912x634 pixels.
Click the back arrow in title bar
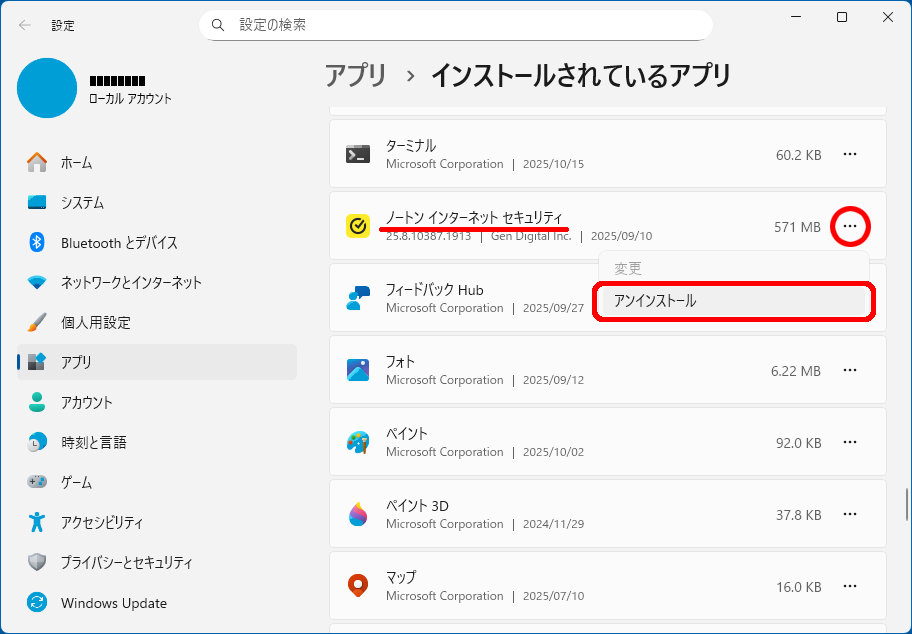coord(25,25)
